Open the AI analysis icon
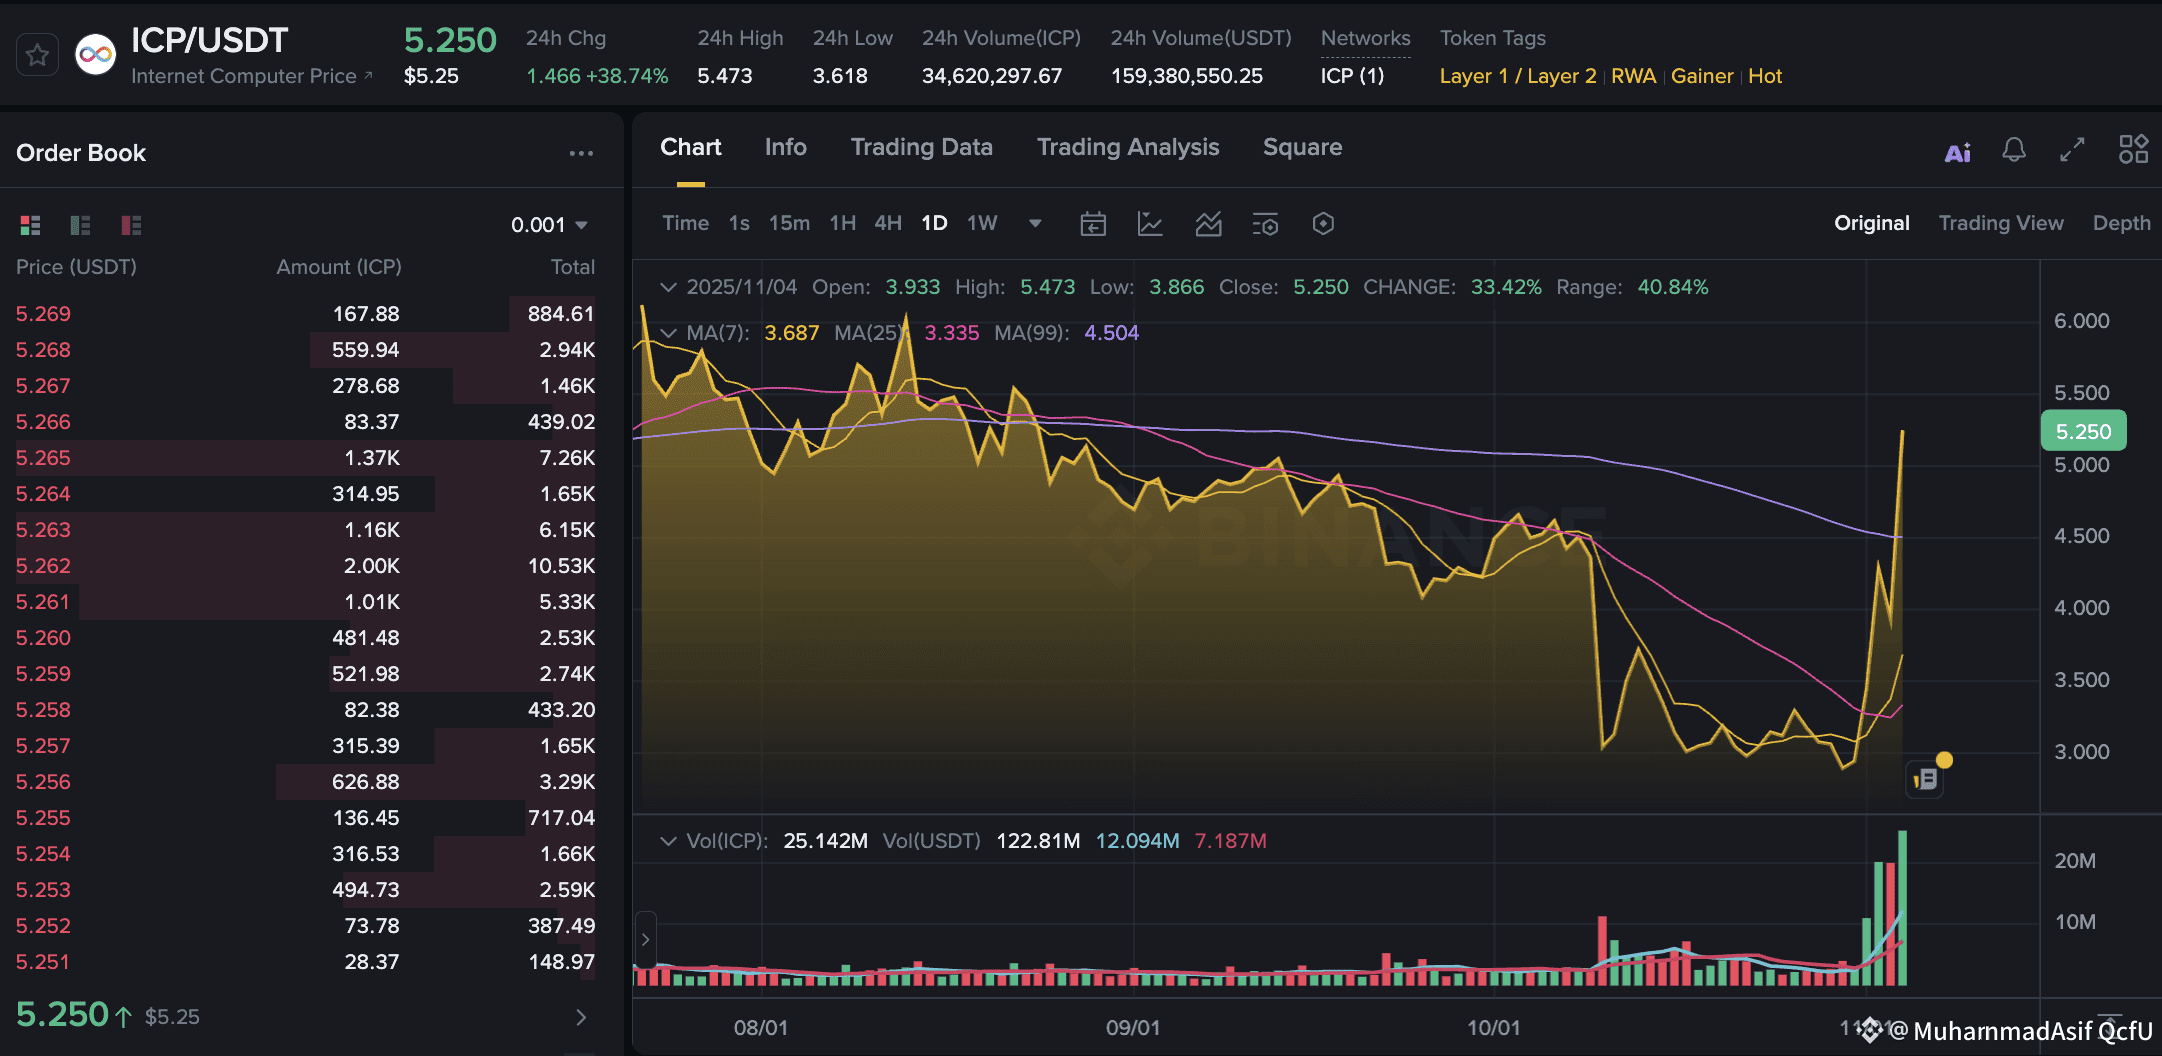Viewport: 2162px width, 1056px height. pyautogui.click(x=1957, y=152)
